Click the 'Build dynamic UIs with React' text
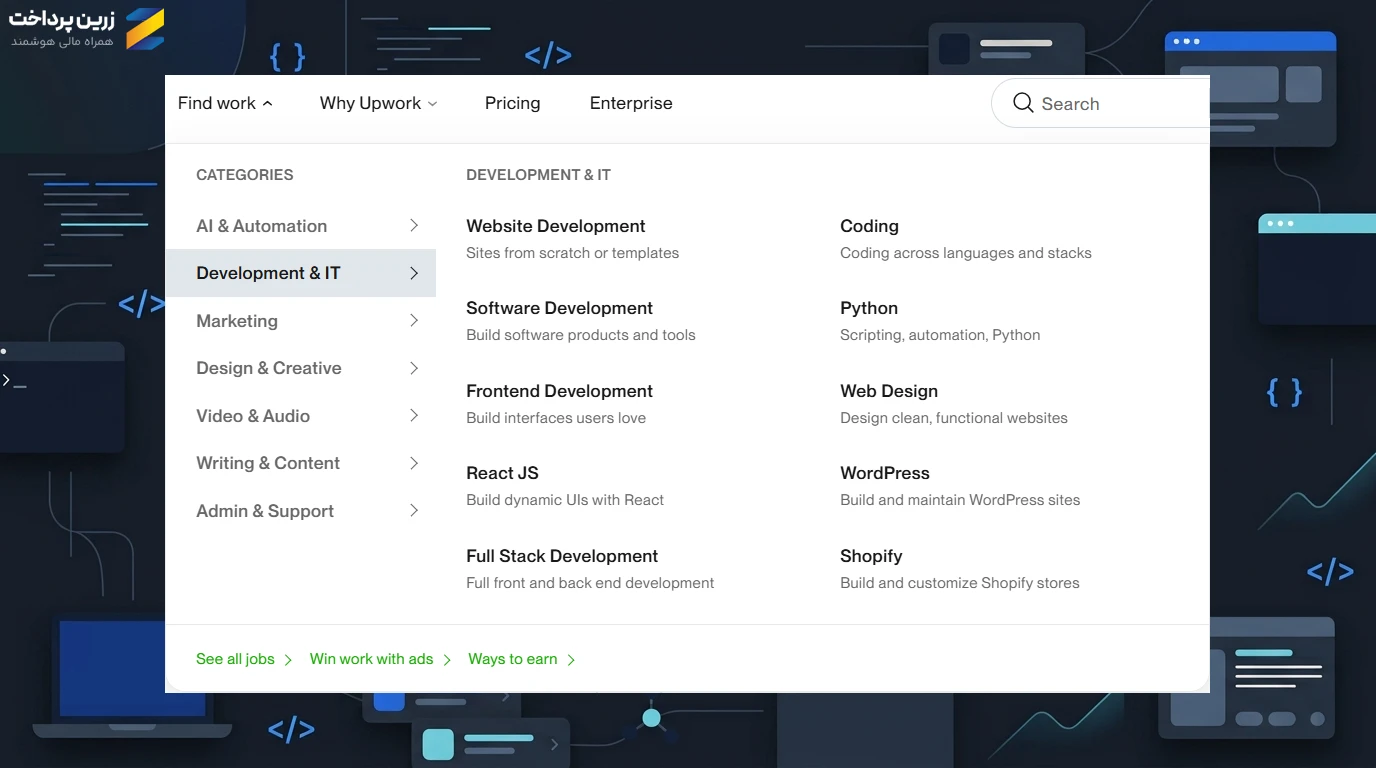Viewport: 1376px width, 768px height. pos(565,500)
